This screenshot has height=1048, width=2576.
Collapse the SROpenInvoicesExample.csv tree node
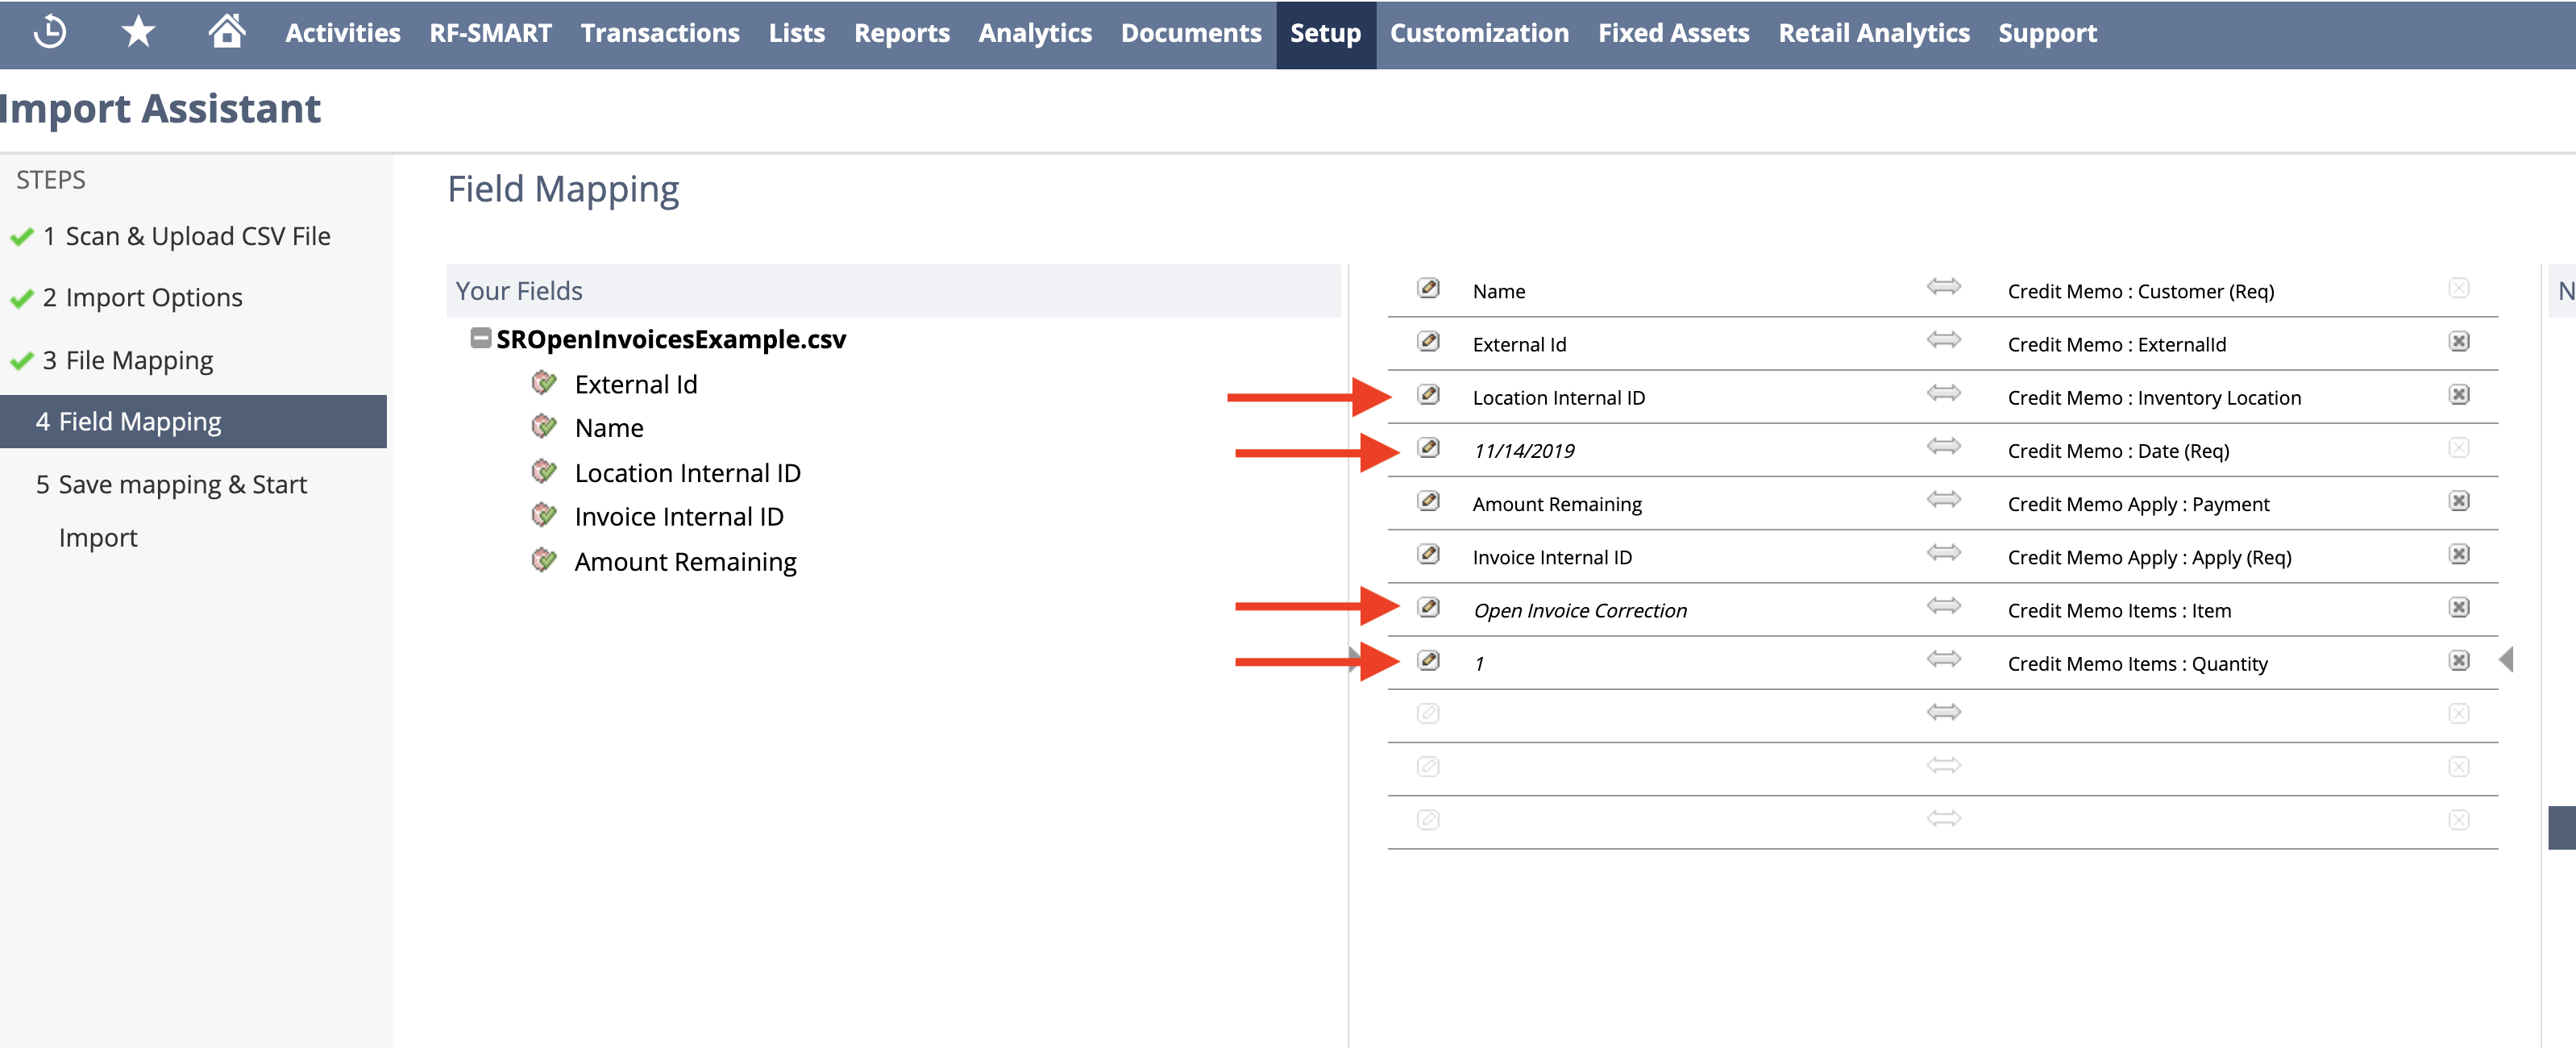(x=481, y=338)
